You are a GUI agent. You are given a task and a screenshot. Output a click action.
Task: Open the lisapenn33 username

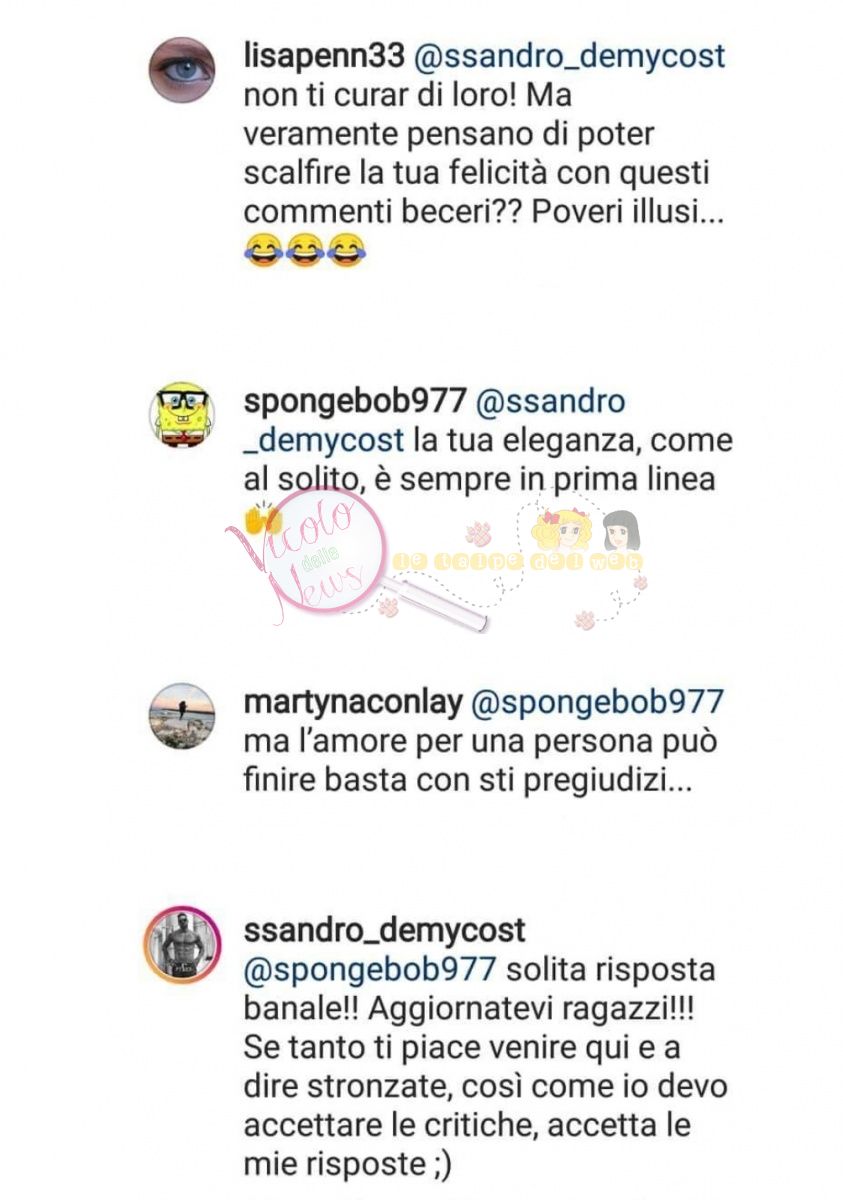(323, 57)
